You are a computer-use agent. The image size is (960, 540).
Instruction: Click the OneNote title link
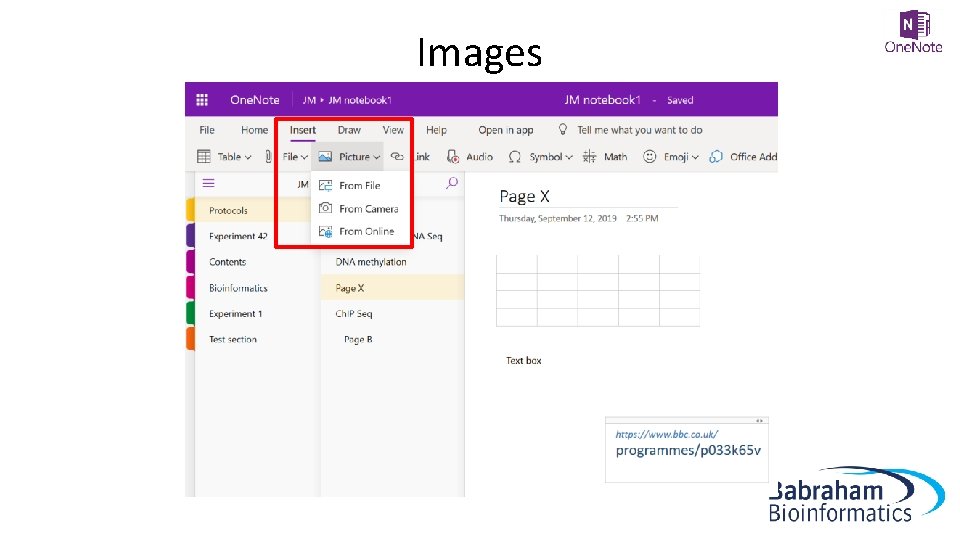(x=255, y=100)
